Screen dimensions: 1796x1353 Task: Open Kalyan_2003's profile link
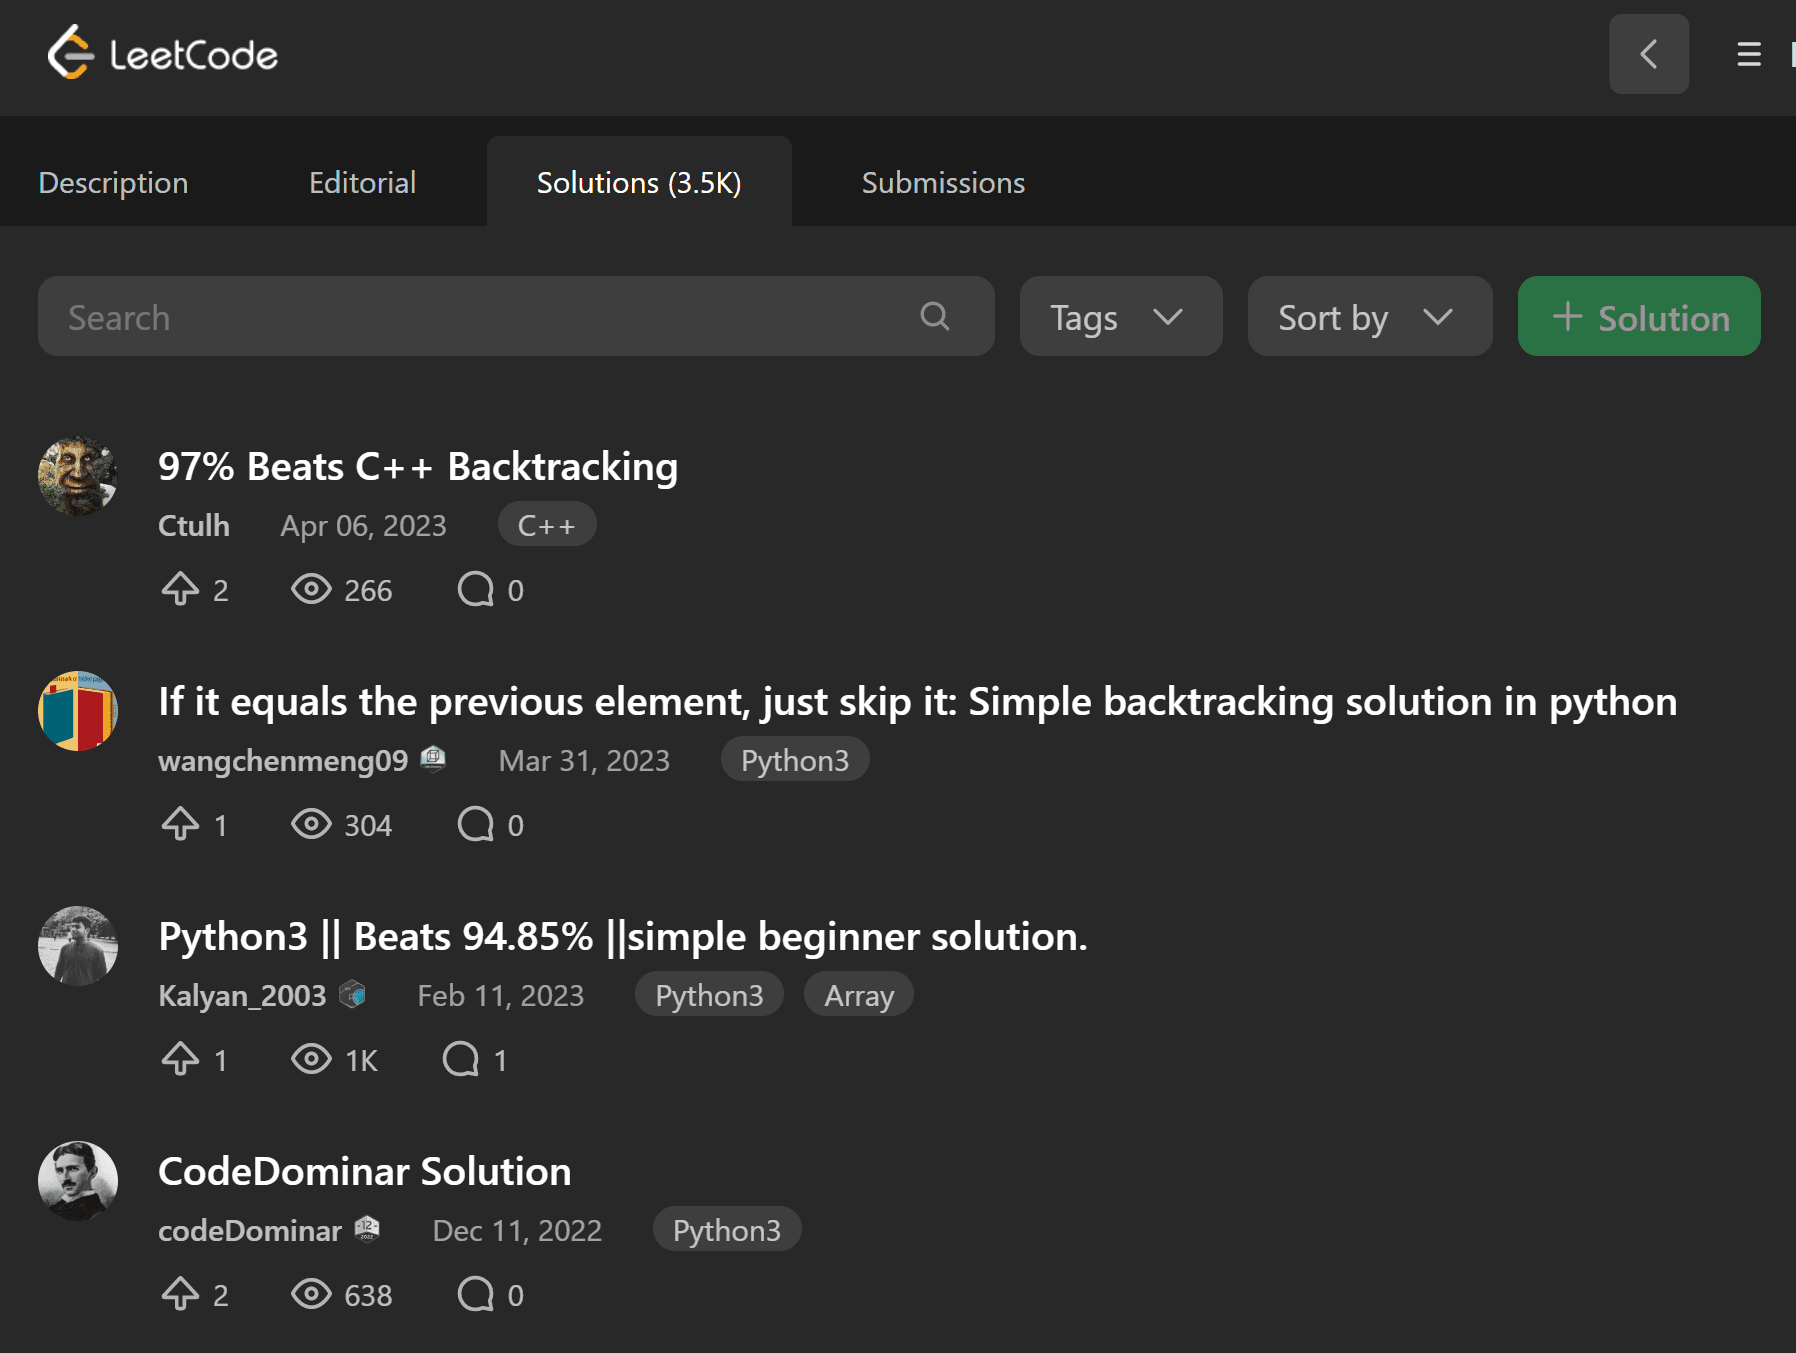(x=242, y=995)
